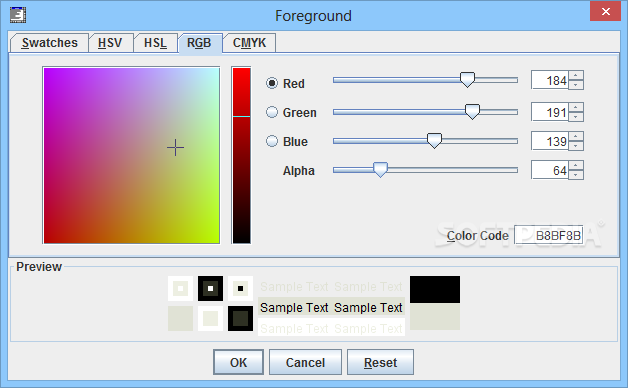Click the Alpha value field showing 64

pos(550,170)
